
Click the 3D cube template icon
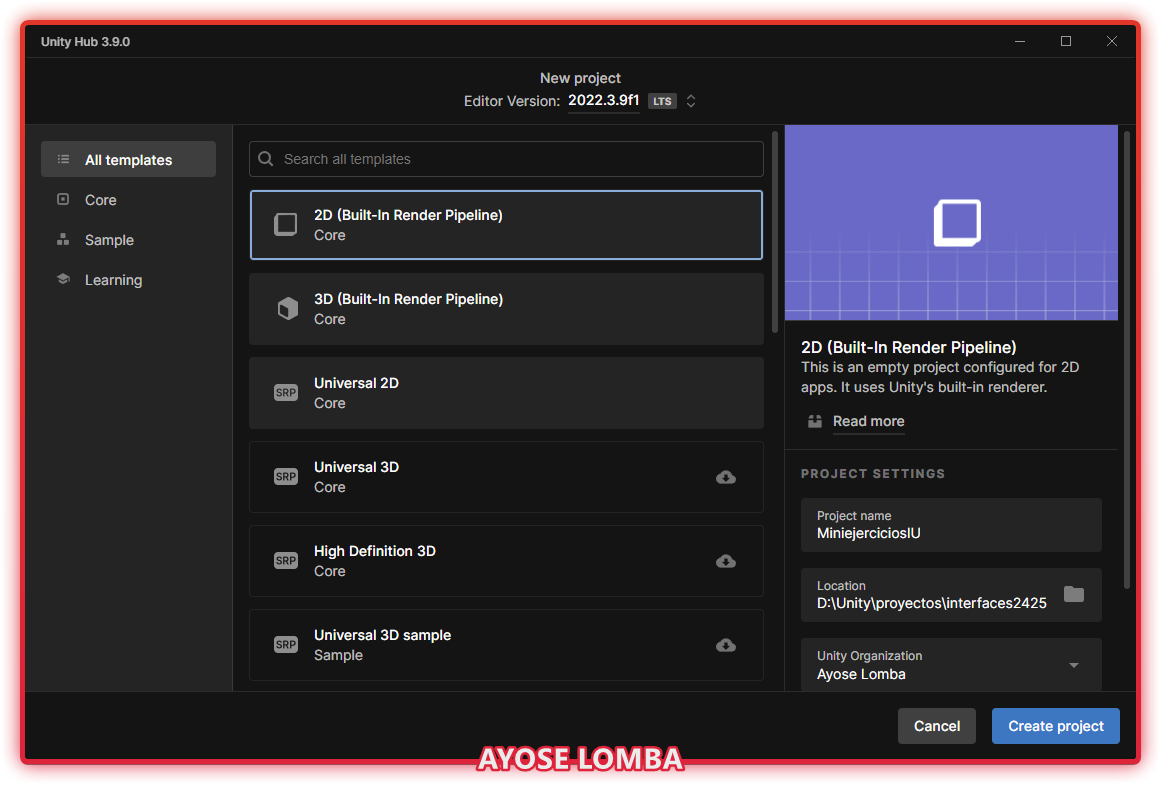pyautogui.click(x=287, y=309)
